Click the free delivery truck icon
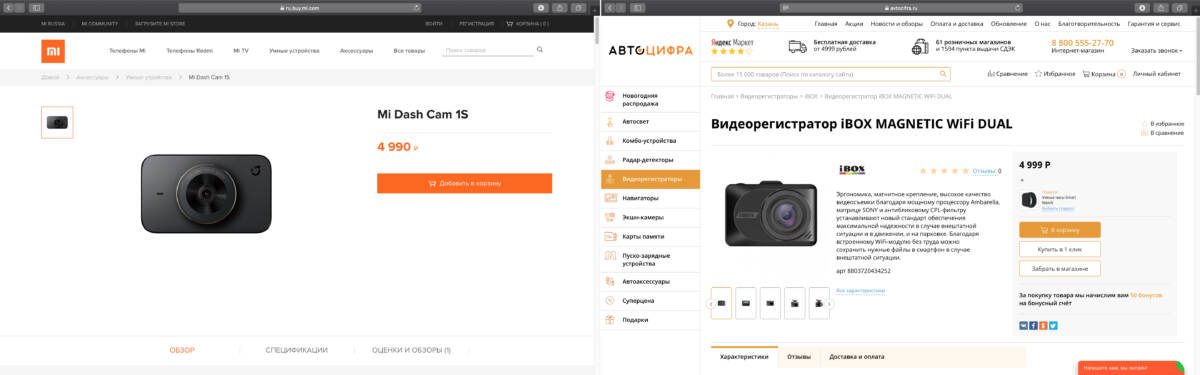 point(797,46)
